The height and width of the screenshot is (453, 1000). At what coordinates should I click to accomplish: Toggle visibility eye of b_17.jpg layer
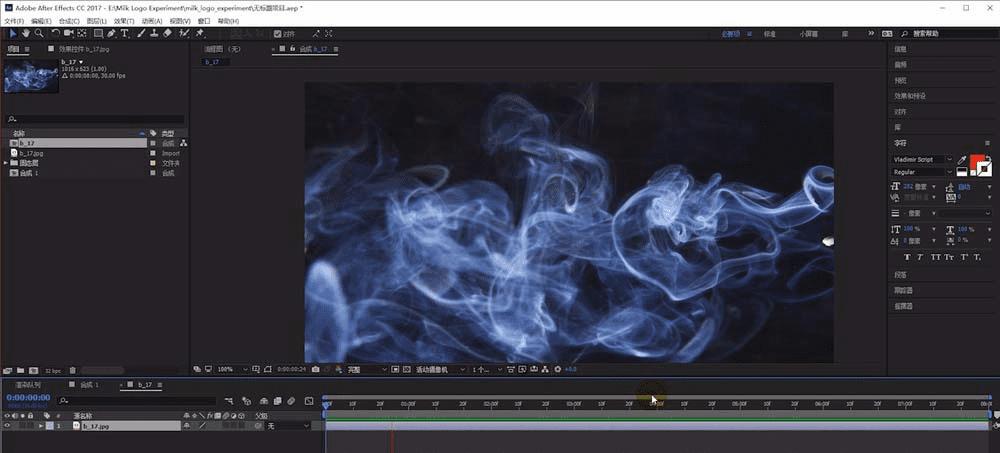click(x=8, y=426)
